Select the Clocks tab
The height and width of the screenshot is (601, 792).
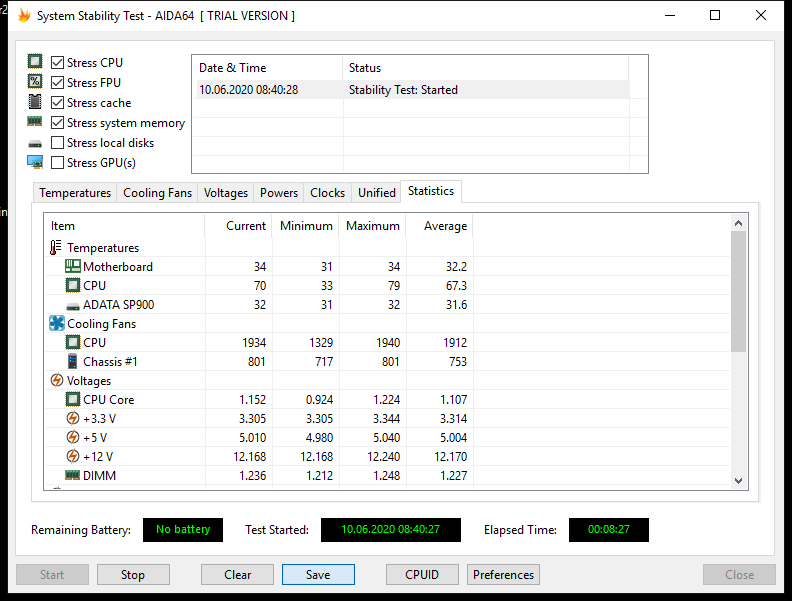(x=327, y=193)
